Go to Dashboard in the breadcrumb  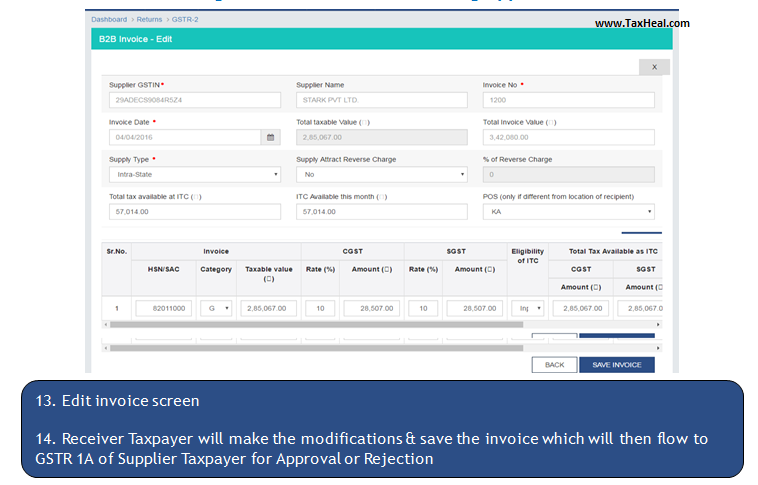tap(109, 19)
